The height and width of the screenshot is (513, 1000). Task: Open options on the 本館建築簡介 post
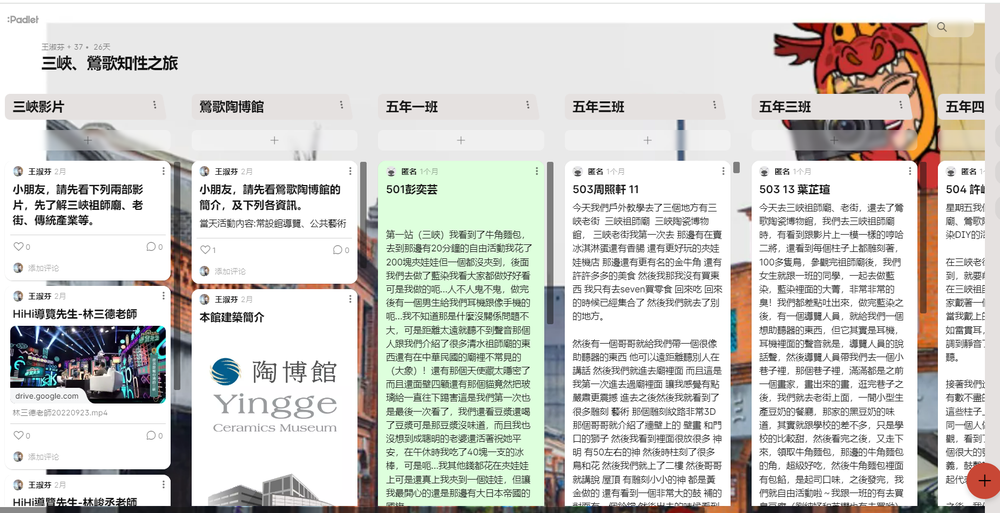coord(350,299)
